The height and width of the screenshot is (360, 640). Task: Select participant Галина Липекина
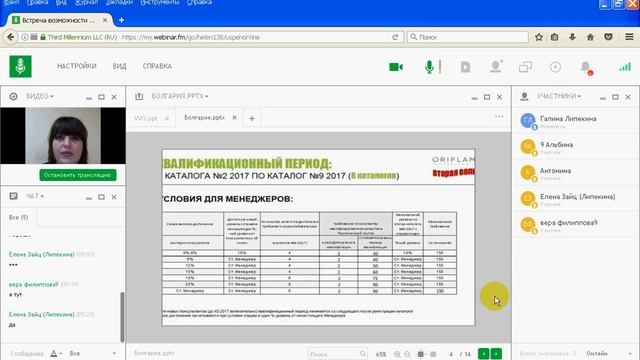576,122
